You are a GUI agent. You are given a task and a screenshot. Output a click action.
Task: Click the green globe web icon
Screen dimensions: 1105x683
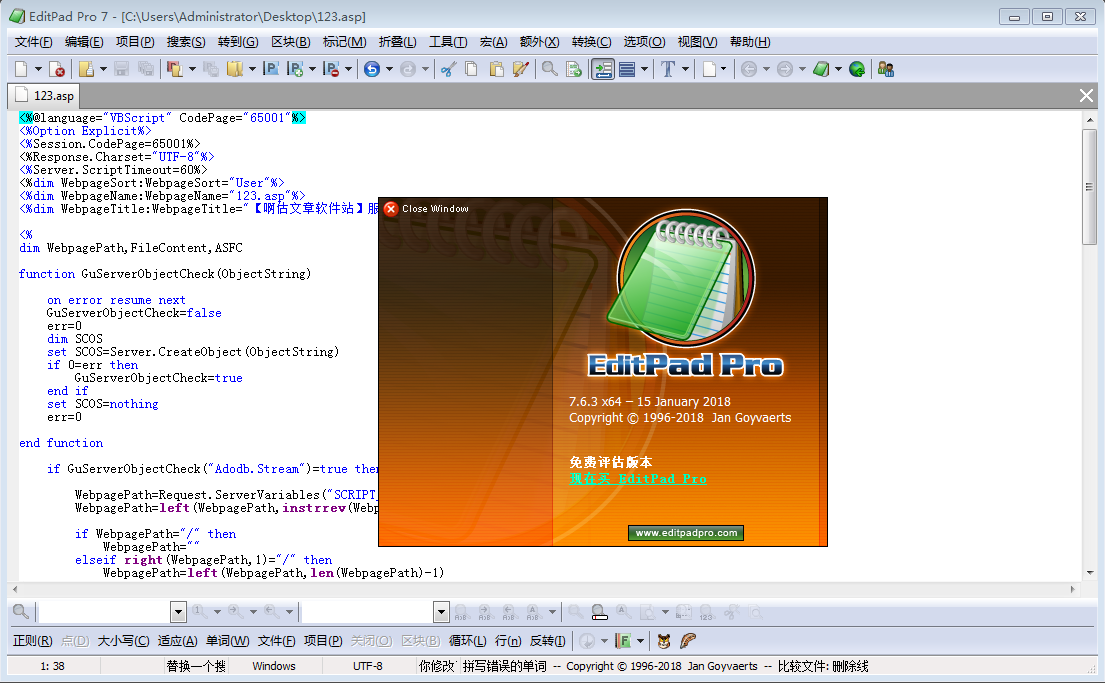[857, 69]
